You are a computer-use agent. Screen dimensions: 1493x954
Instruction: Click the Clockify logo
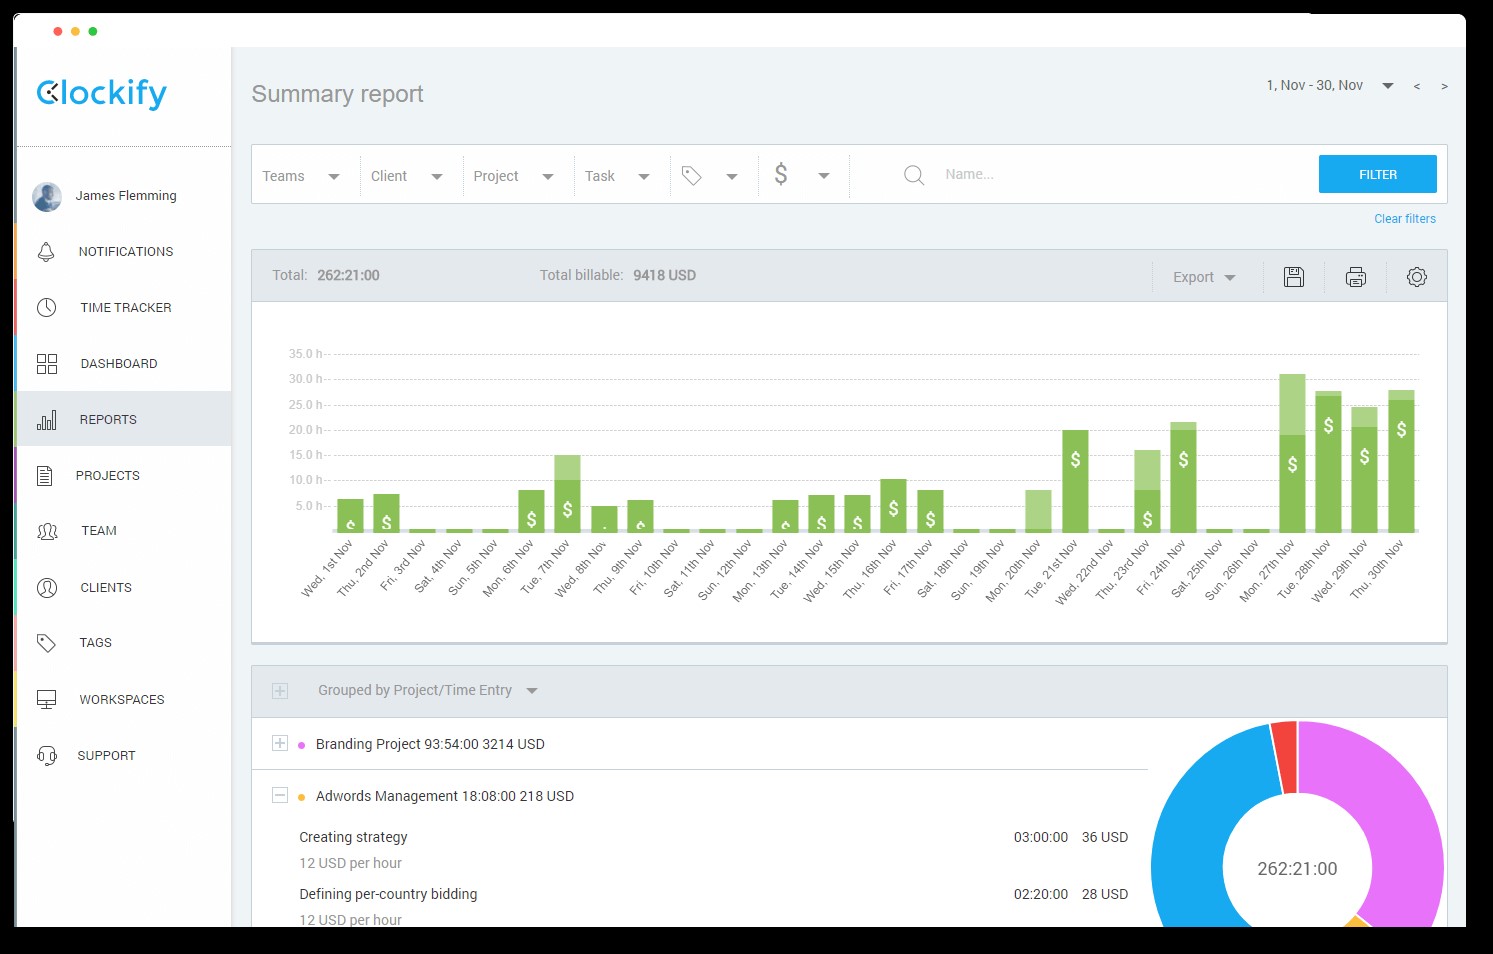[x=102, y=94]
